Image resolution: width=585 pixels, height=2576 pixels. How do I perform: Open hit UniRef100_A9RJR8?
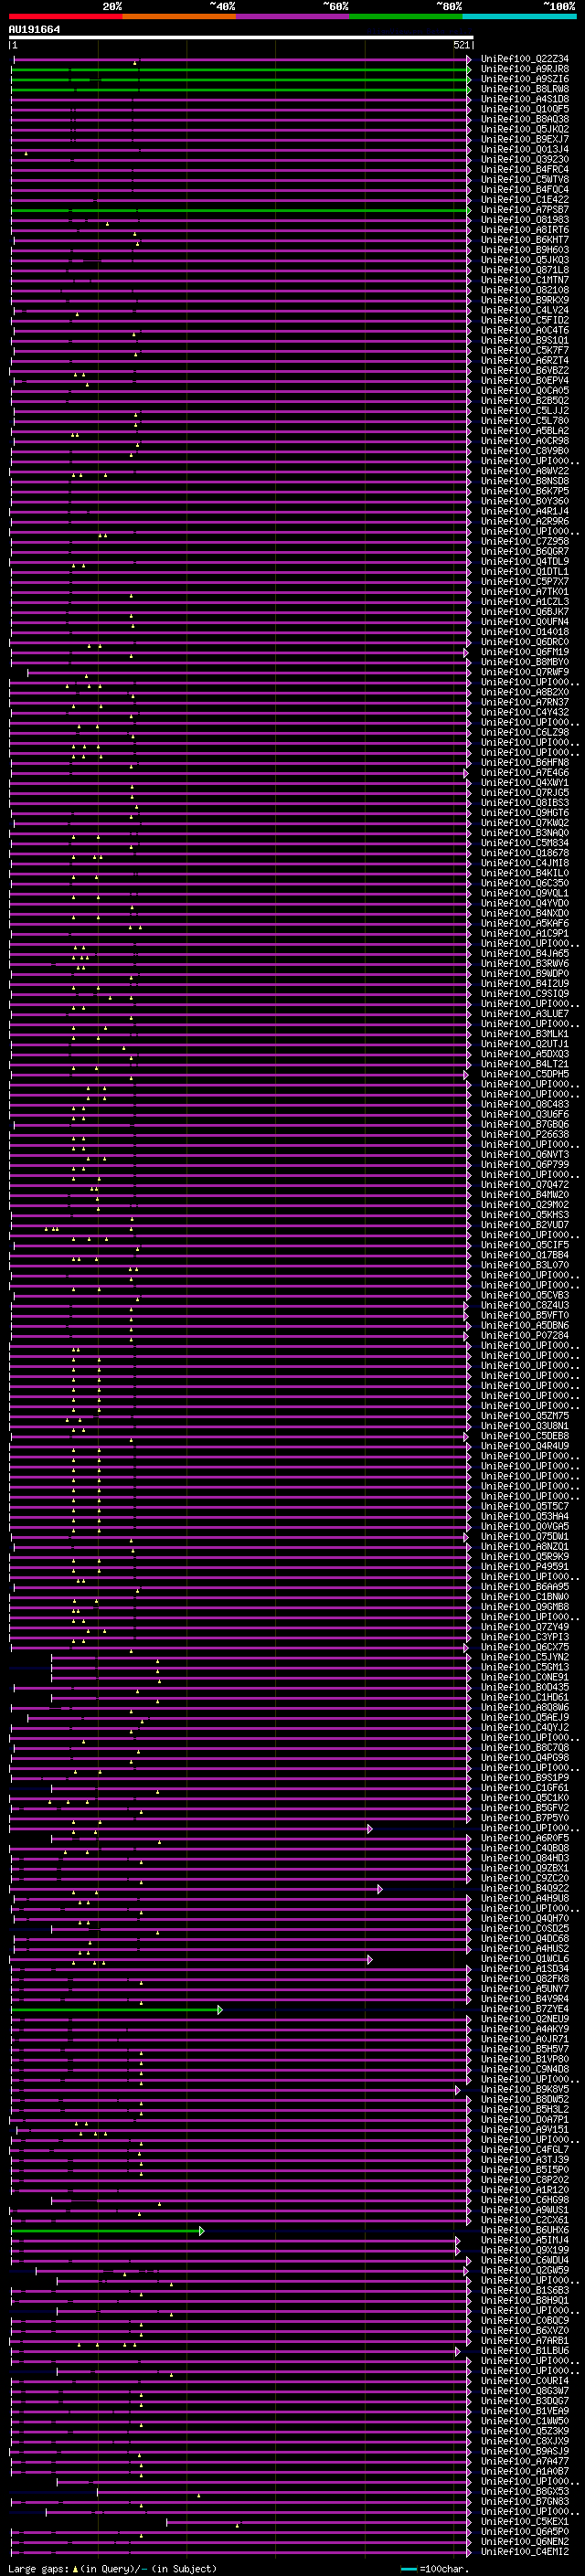525,69
